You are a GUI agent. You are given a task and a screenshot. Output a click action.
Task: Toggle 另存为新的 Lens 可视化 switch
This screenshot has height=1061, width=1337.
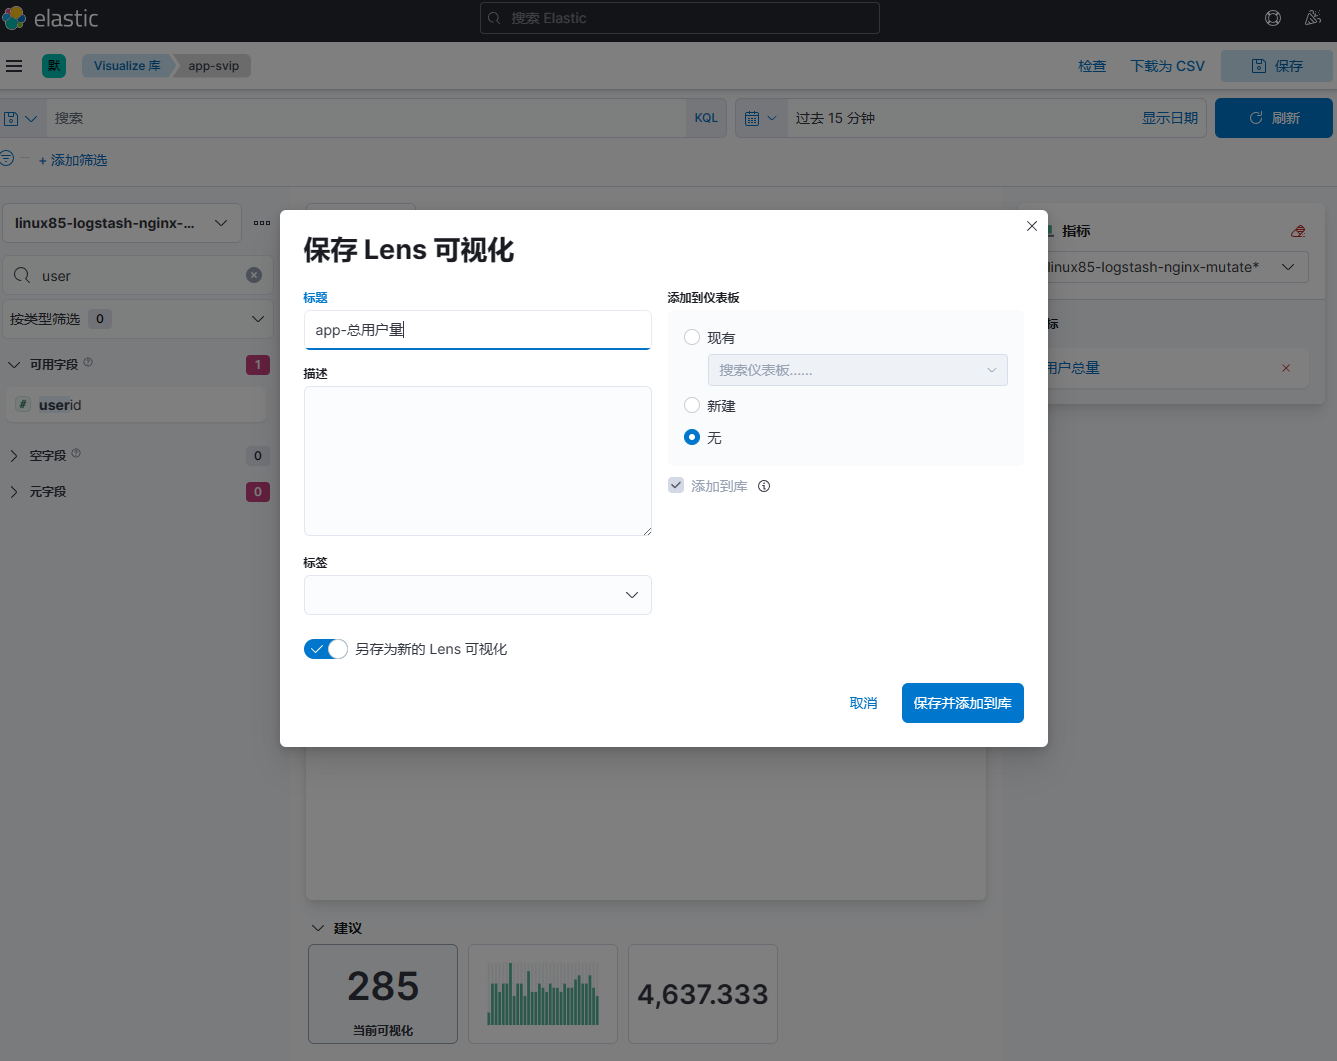click(326, 649)
